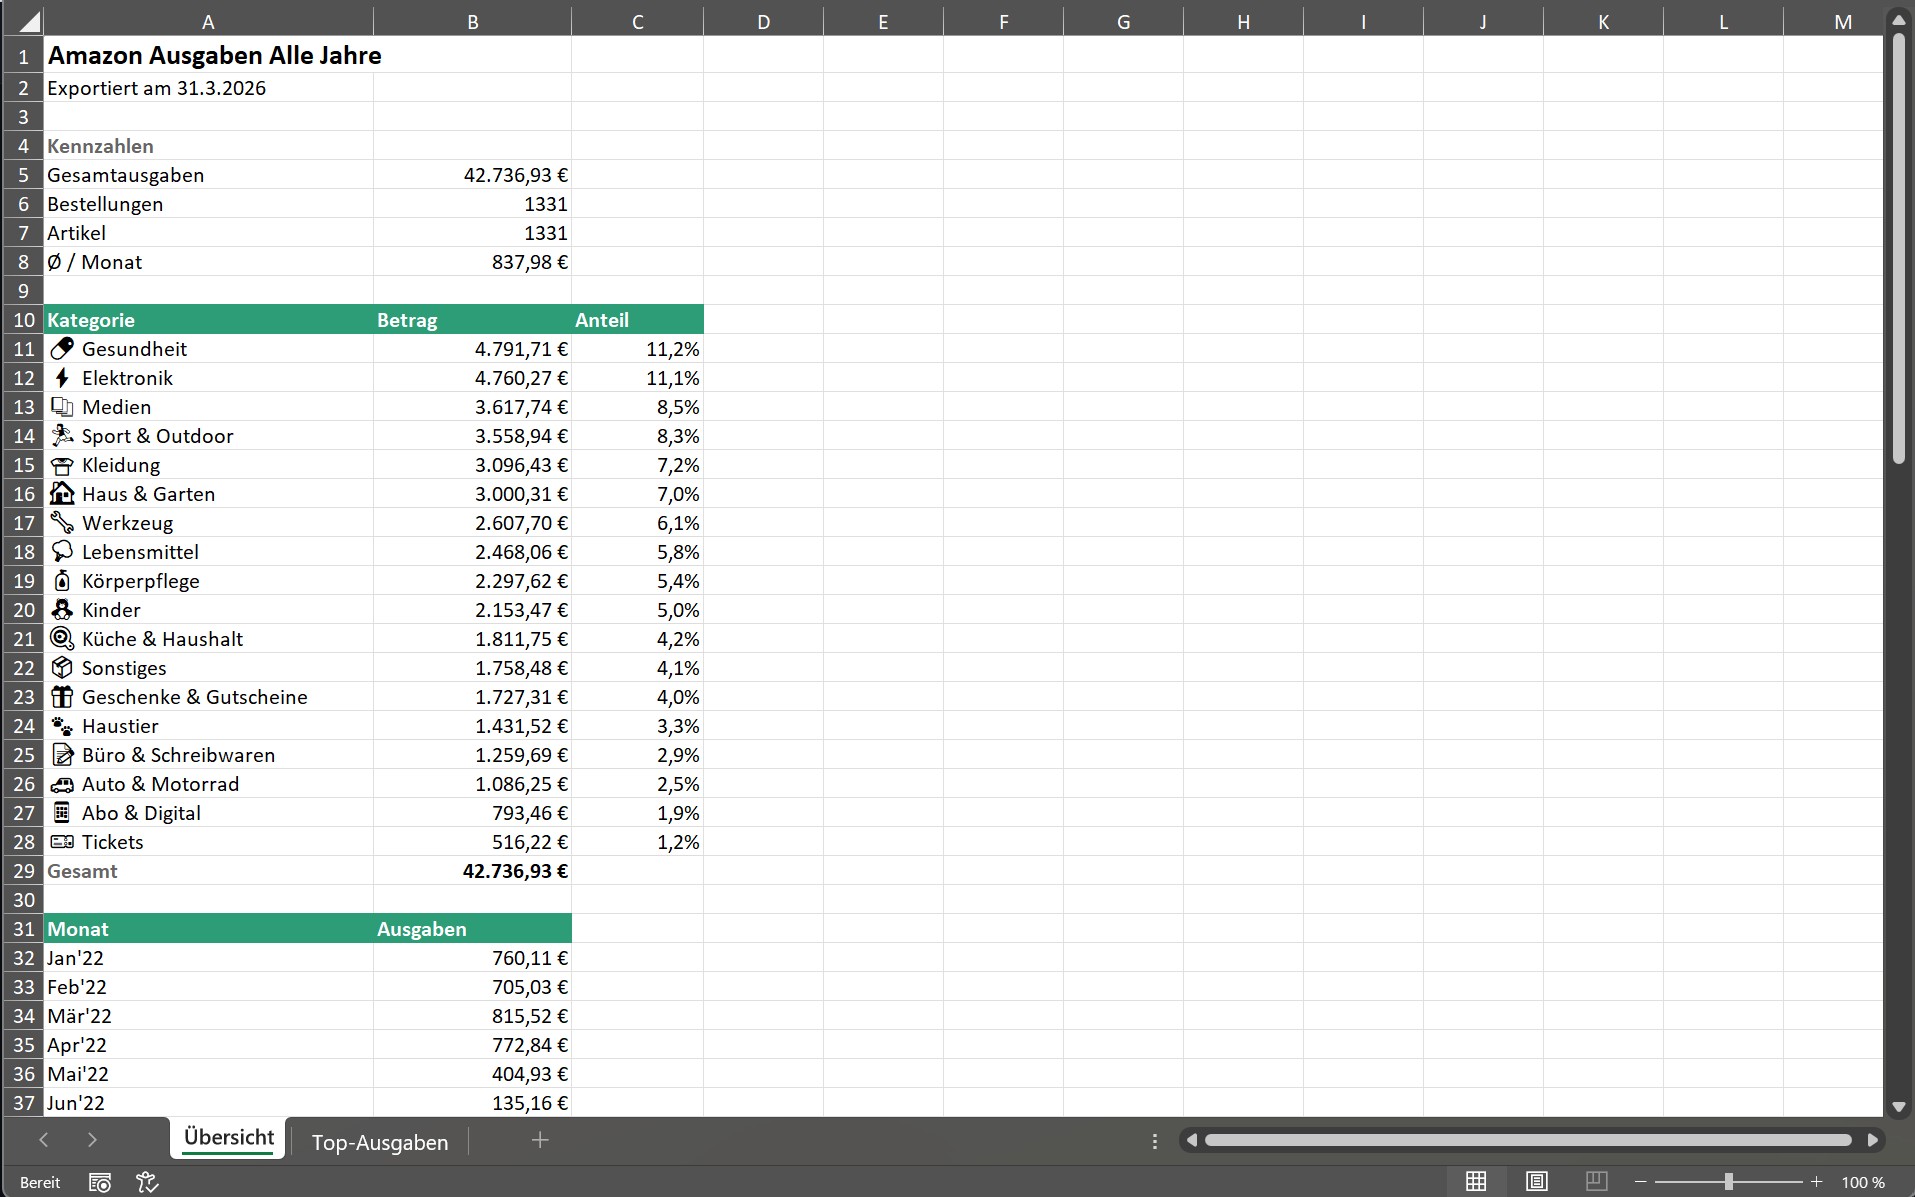Click the 100 % zoom level
1915x1197 pixels.
(x=1863, y=1182)
